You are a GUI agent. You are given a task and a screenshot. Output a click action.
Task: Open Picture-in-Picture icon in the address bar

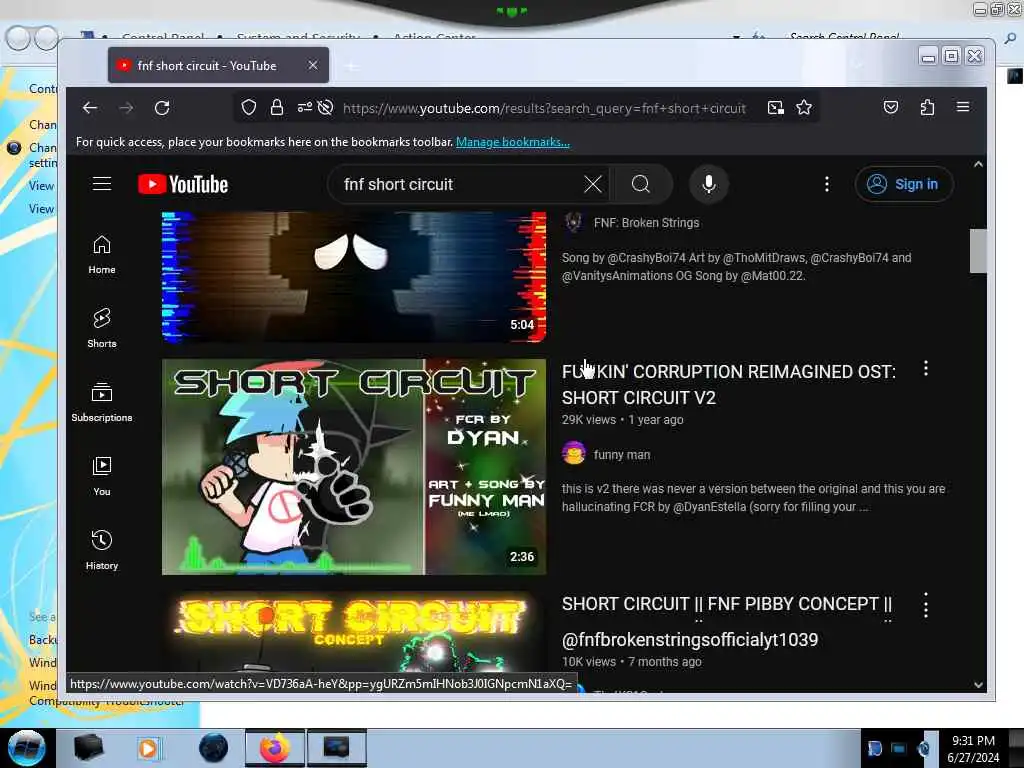click(775, 108)
